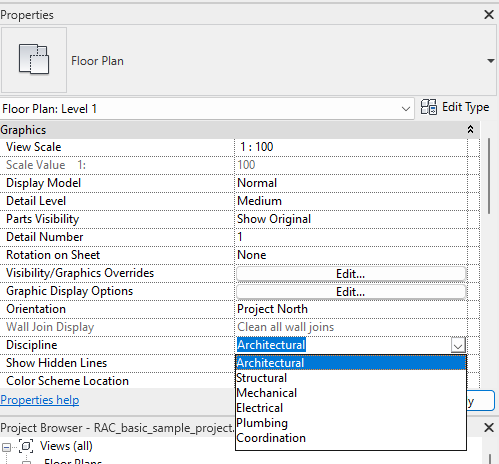The width and height of the screenshot is (499, 464).
Task: Click the Scale Value property label
Action: click(46, 165)
